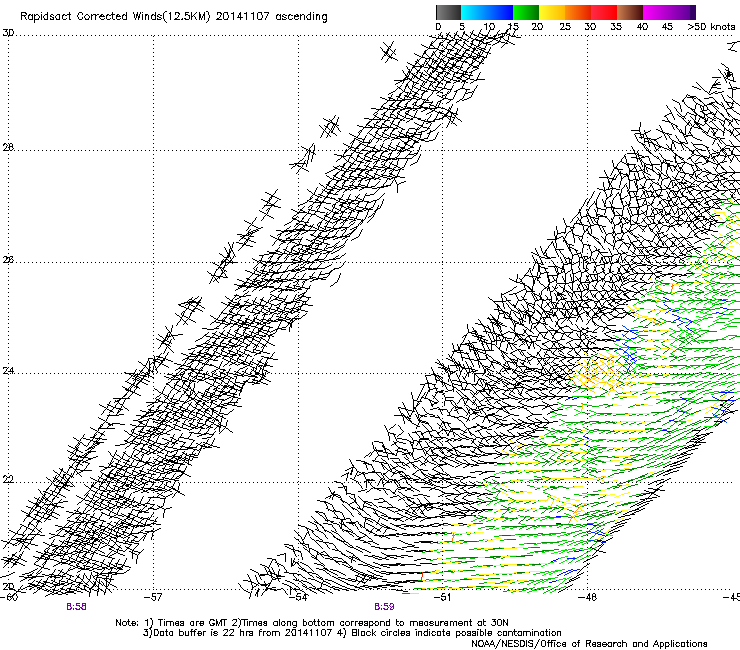740x650 pixels.
Task: Click the latitude label '30' on left axis
Action: click(8, 33)
